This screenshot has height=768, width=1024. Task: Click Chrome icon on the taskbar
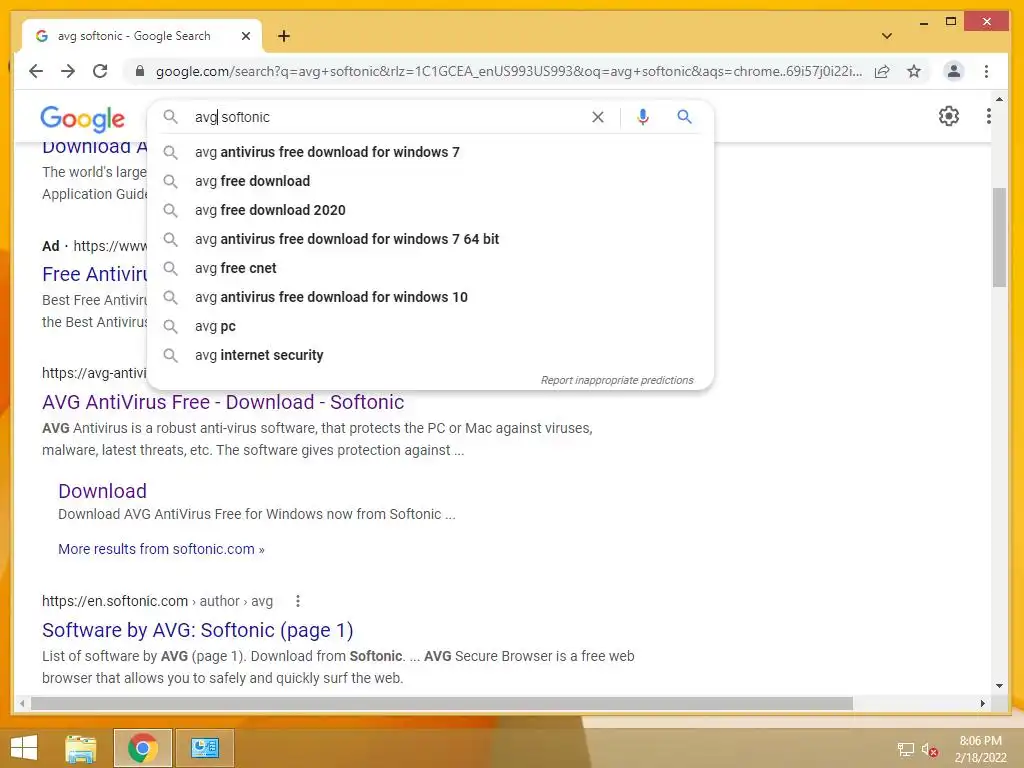tap(142, 748)
